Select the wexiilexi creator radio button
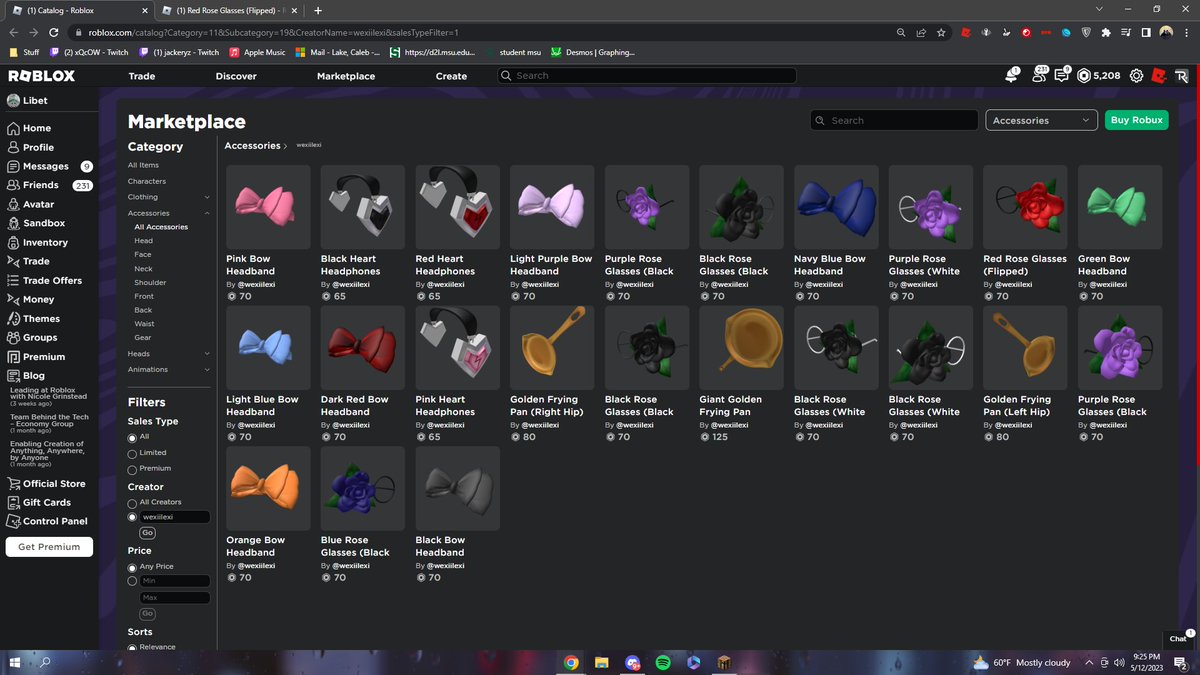The image size is (1200, 675). click(132, 517)
